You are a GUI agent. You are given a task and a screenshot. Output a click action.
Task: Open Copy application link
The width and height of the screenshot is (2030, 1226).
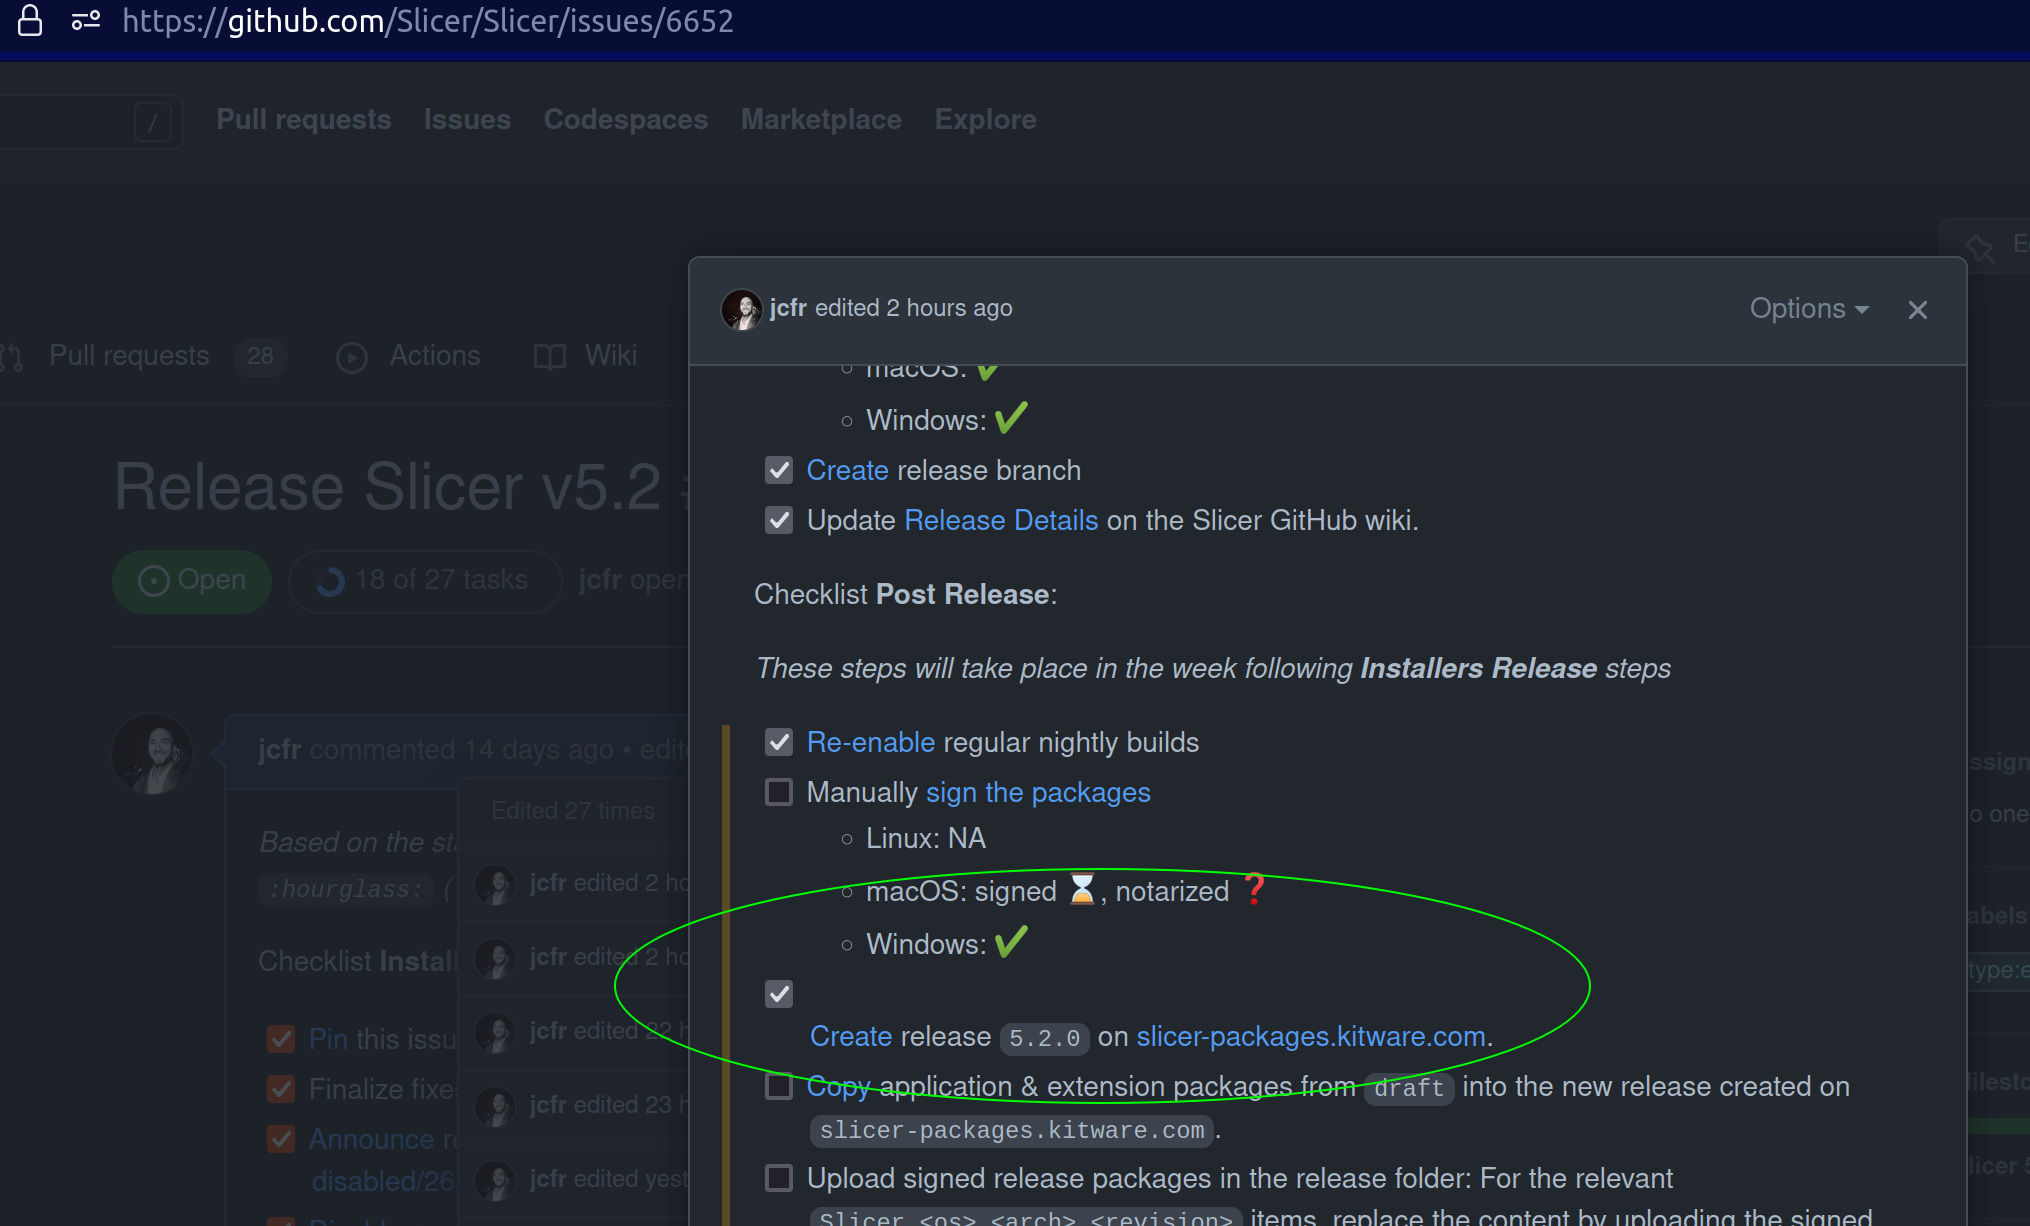point(839,1086)
